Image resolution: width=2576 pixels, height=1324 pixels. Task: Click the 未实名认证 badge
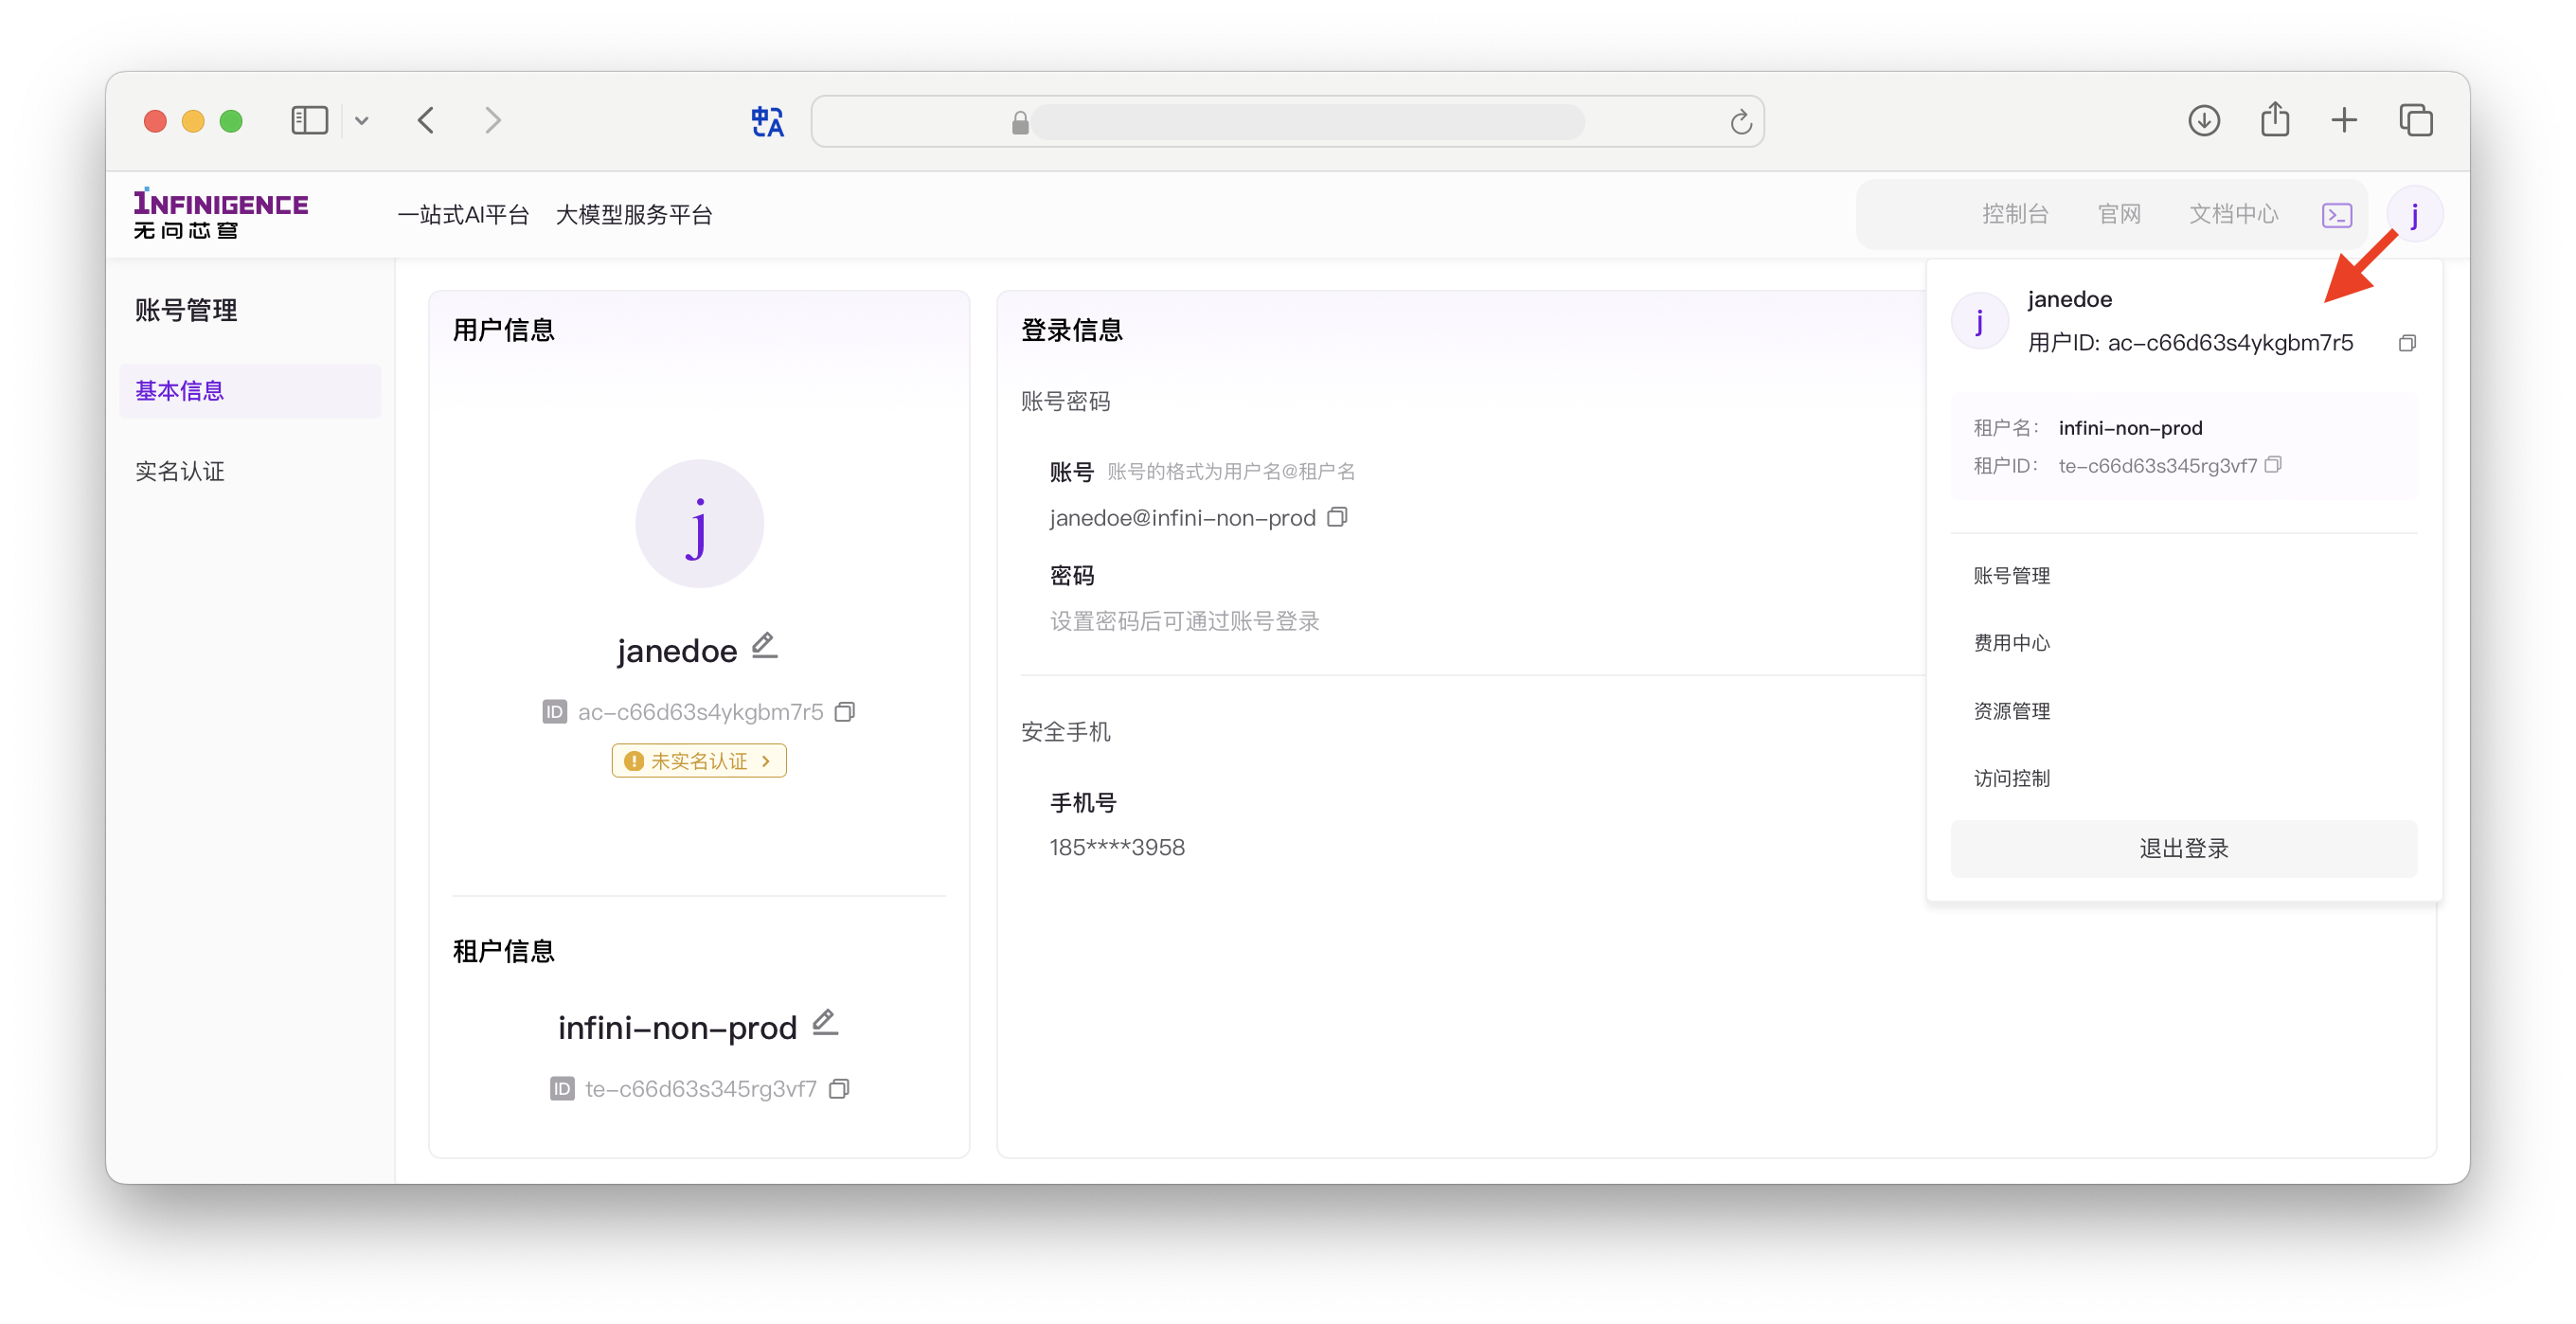pyautogui.click(x=699, y=761)
